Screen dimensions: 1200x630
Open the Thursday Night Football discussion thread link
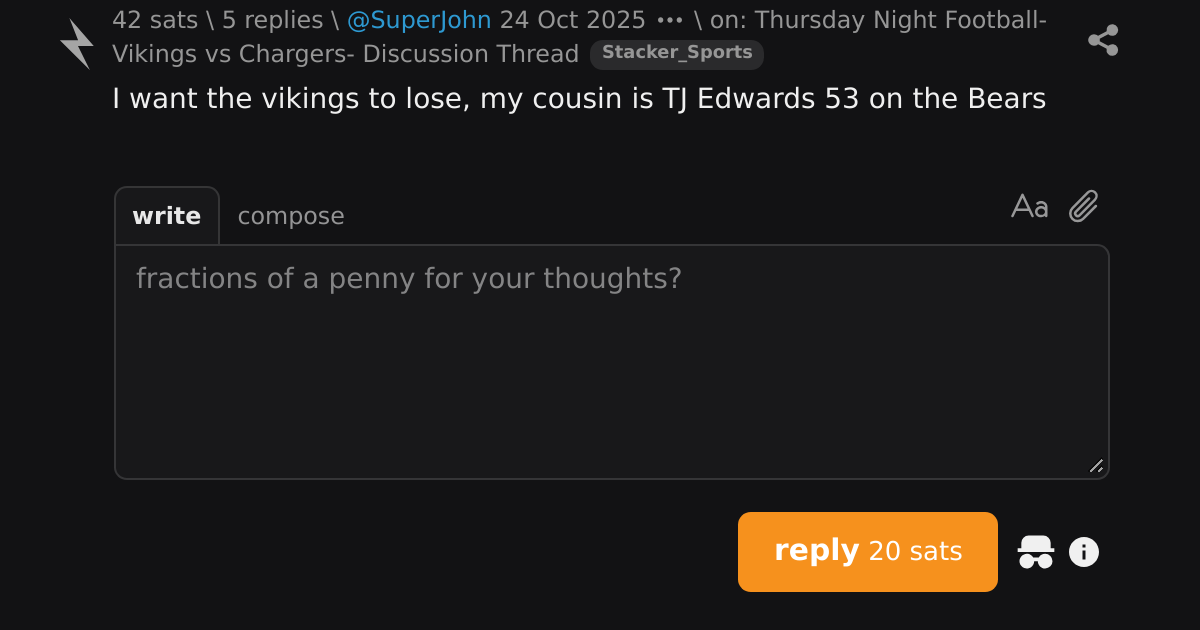coord(580,37)
